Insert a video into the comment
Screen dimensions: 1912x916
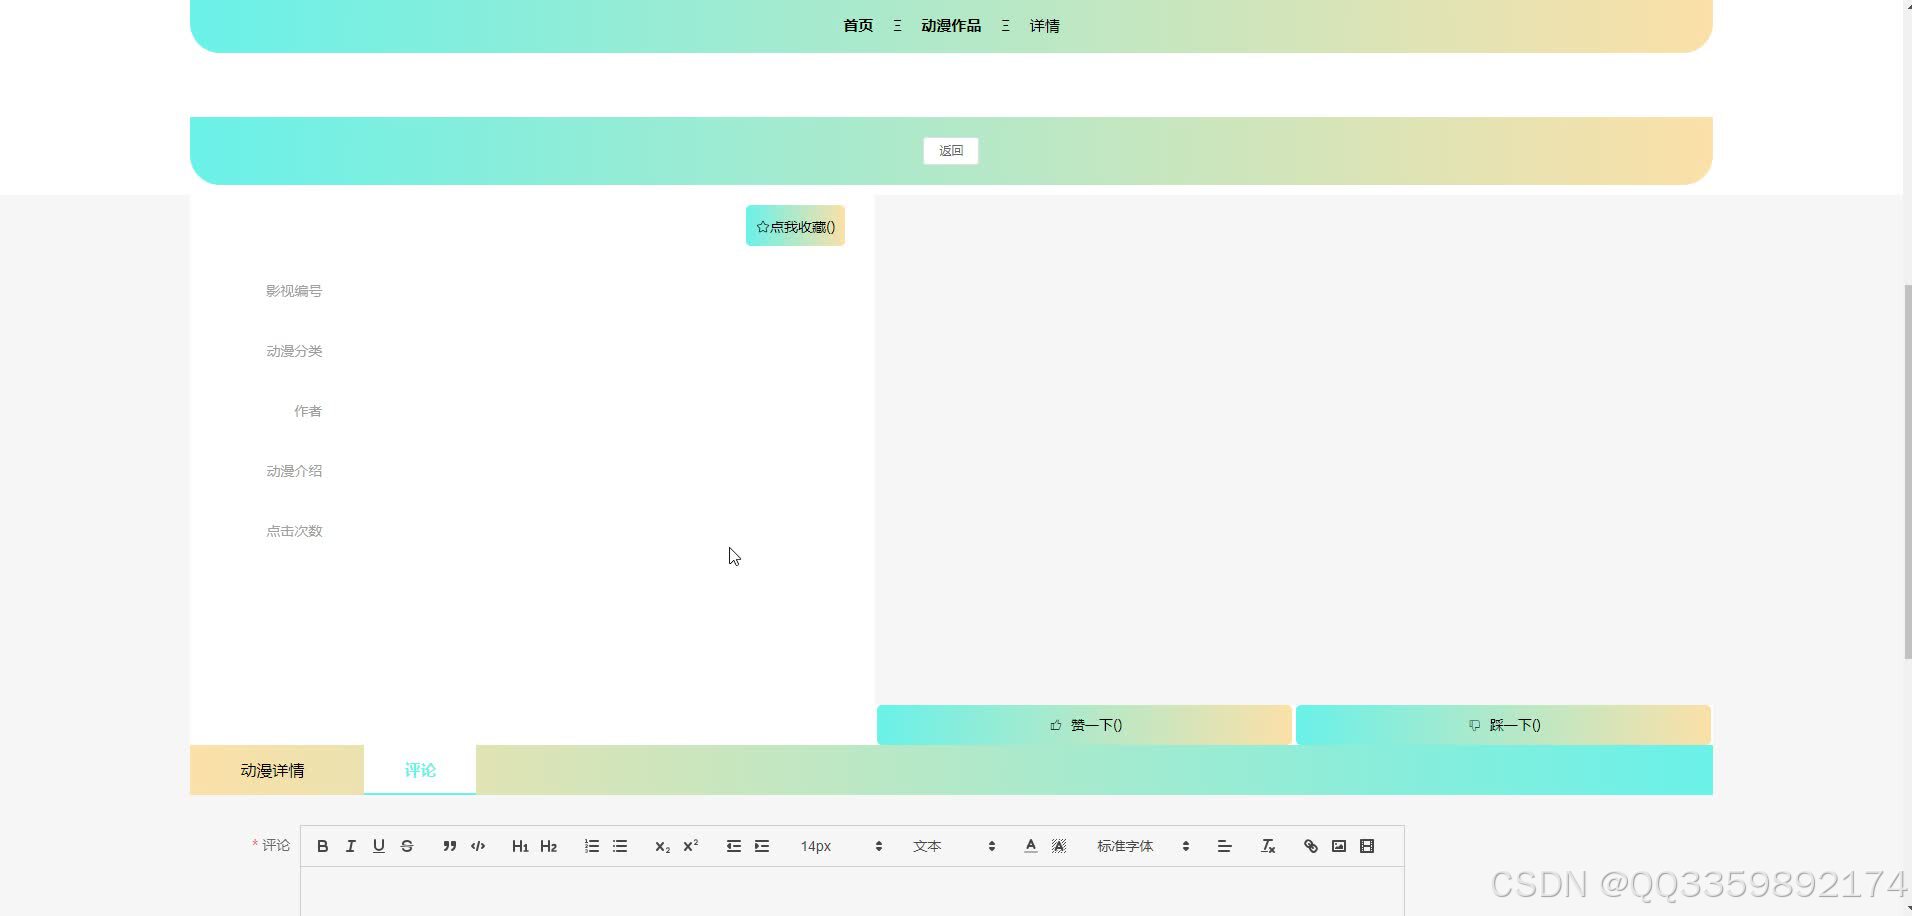1367,846
